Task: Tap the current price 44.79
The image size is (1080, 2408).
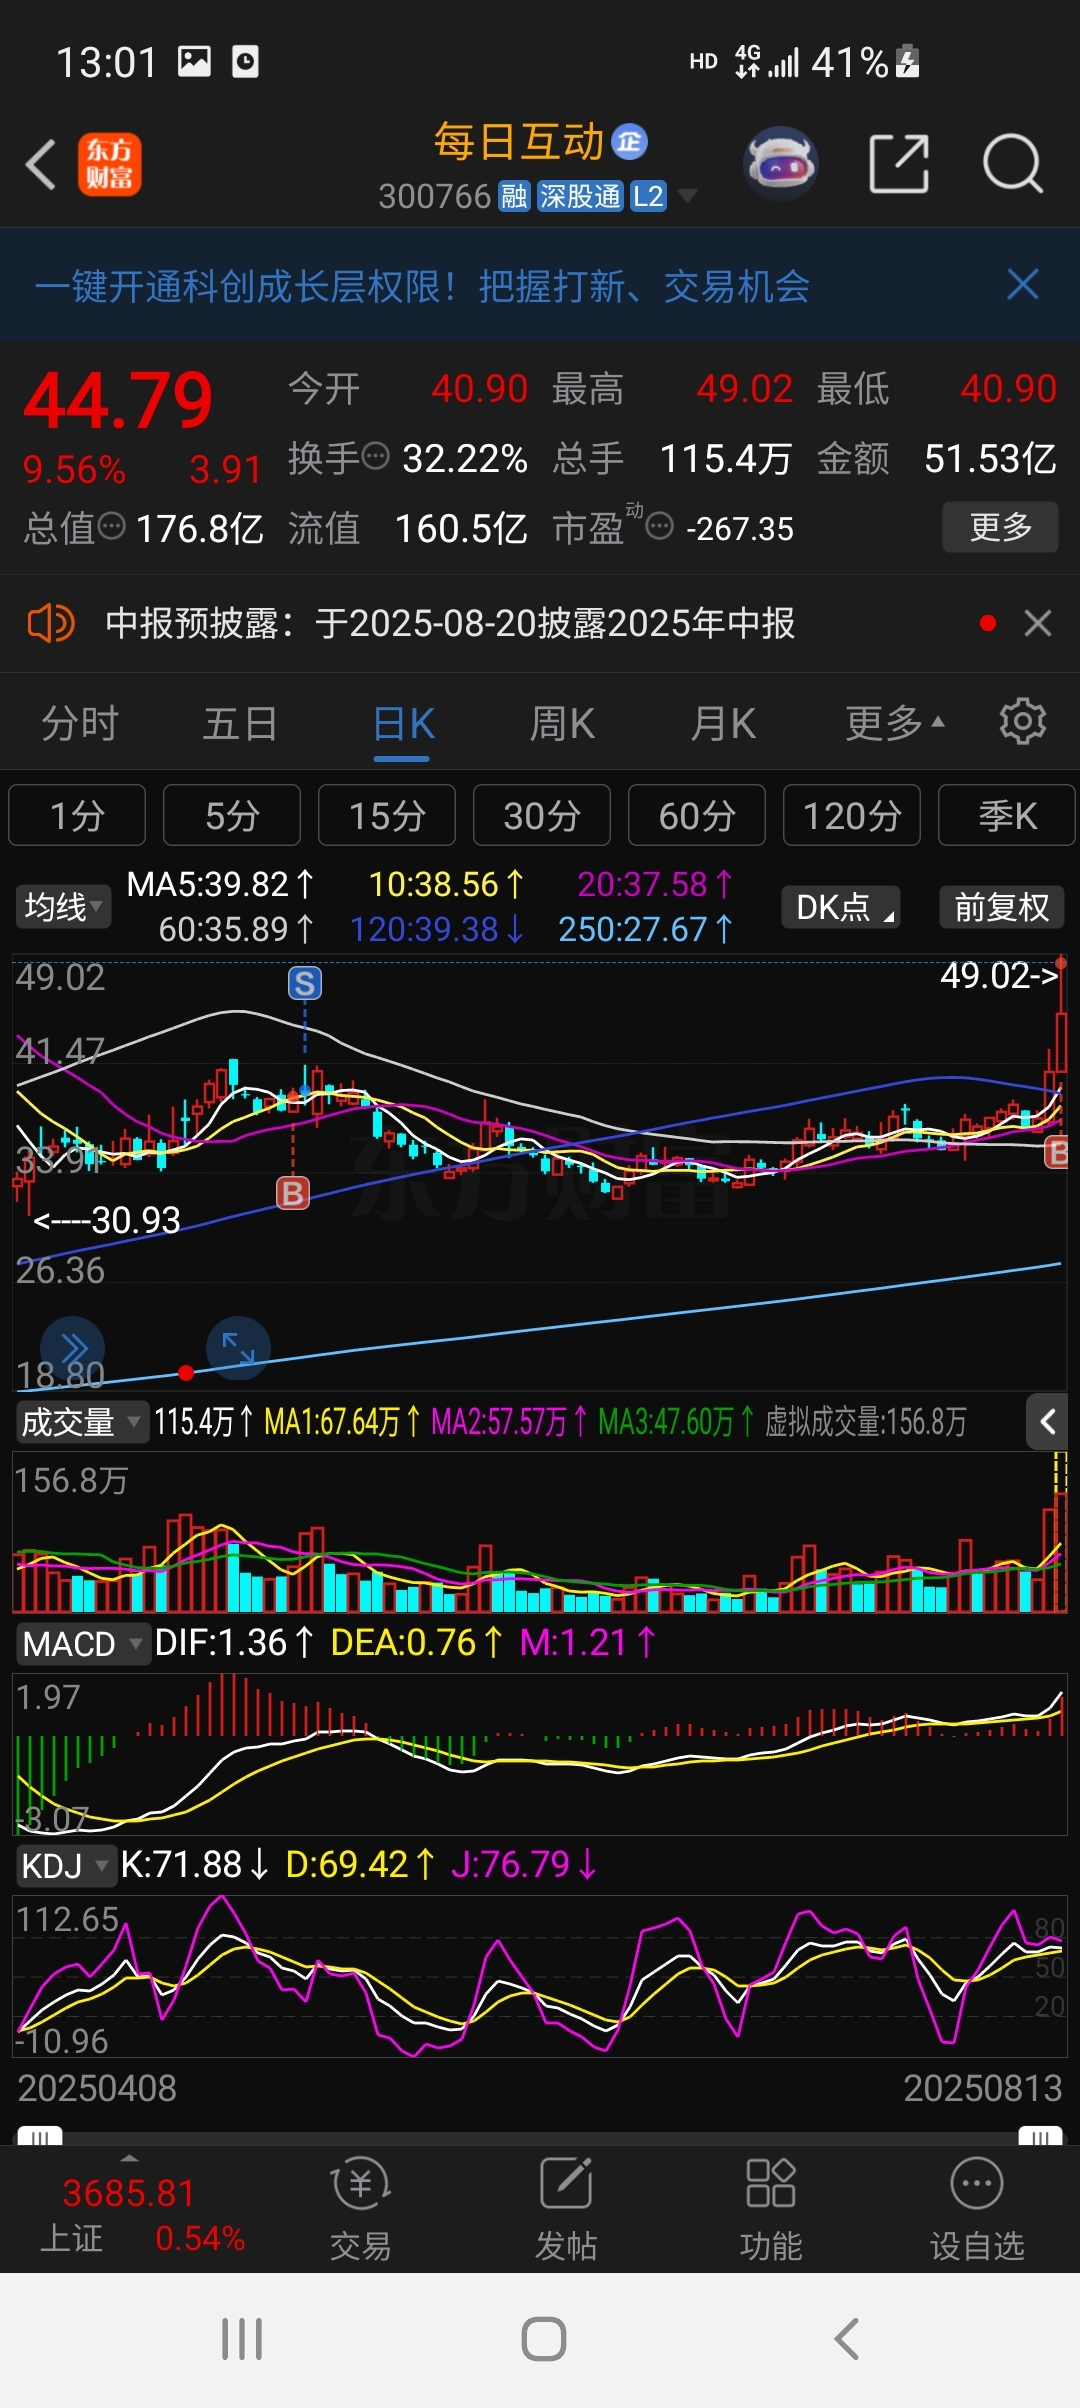Action: tap(118, 402)
